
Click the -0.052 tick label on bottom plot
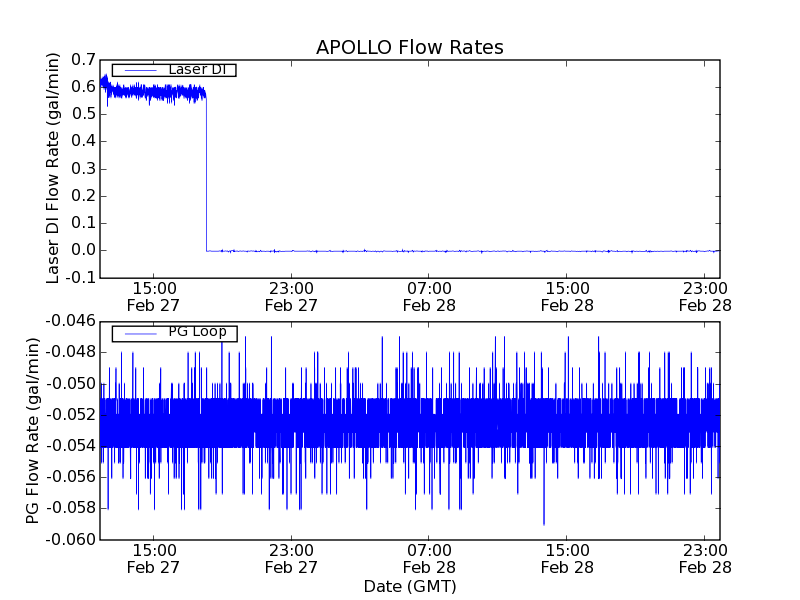(71, 414)
